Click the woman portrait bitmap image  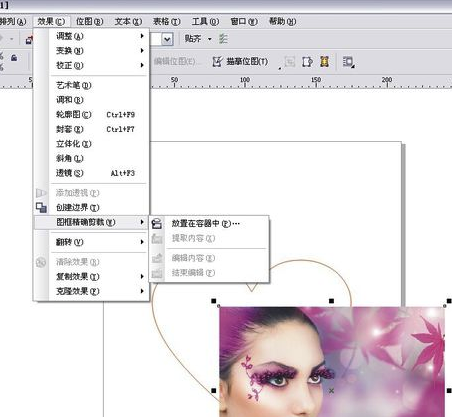[x=332, y=362]
